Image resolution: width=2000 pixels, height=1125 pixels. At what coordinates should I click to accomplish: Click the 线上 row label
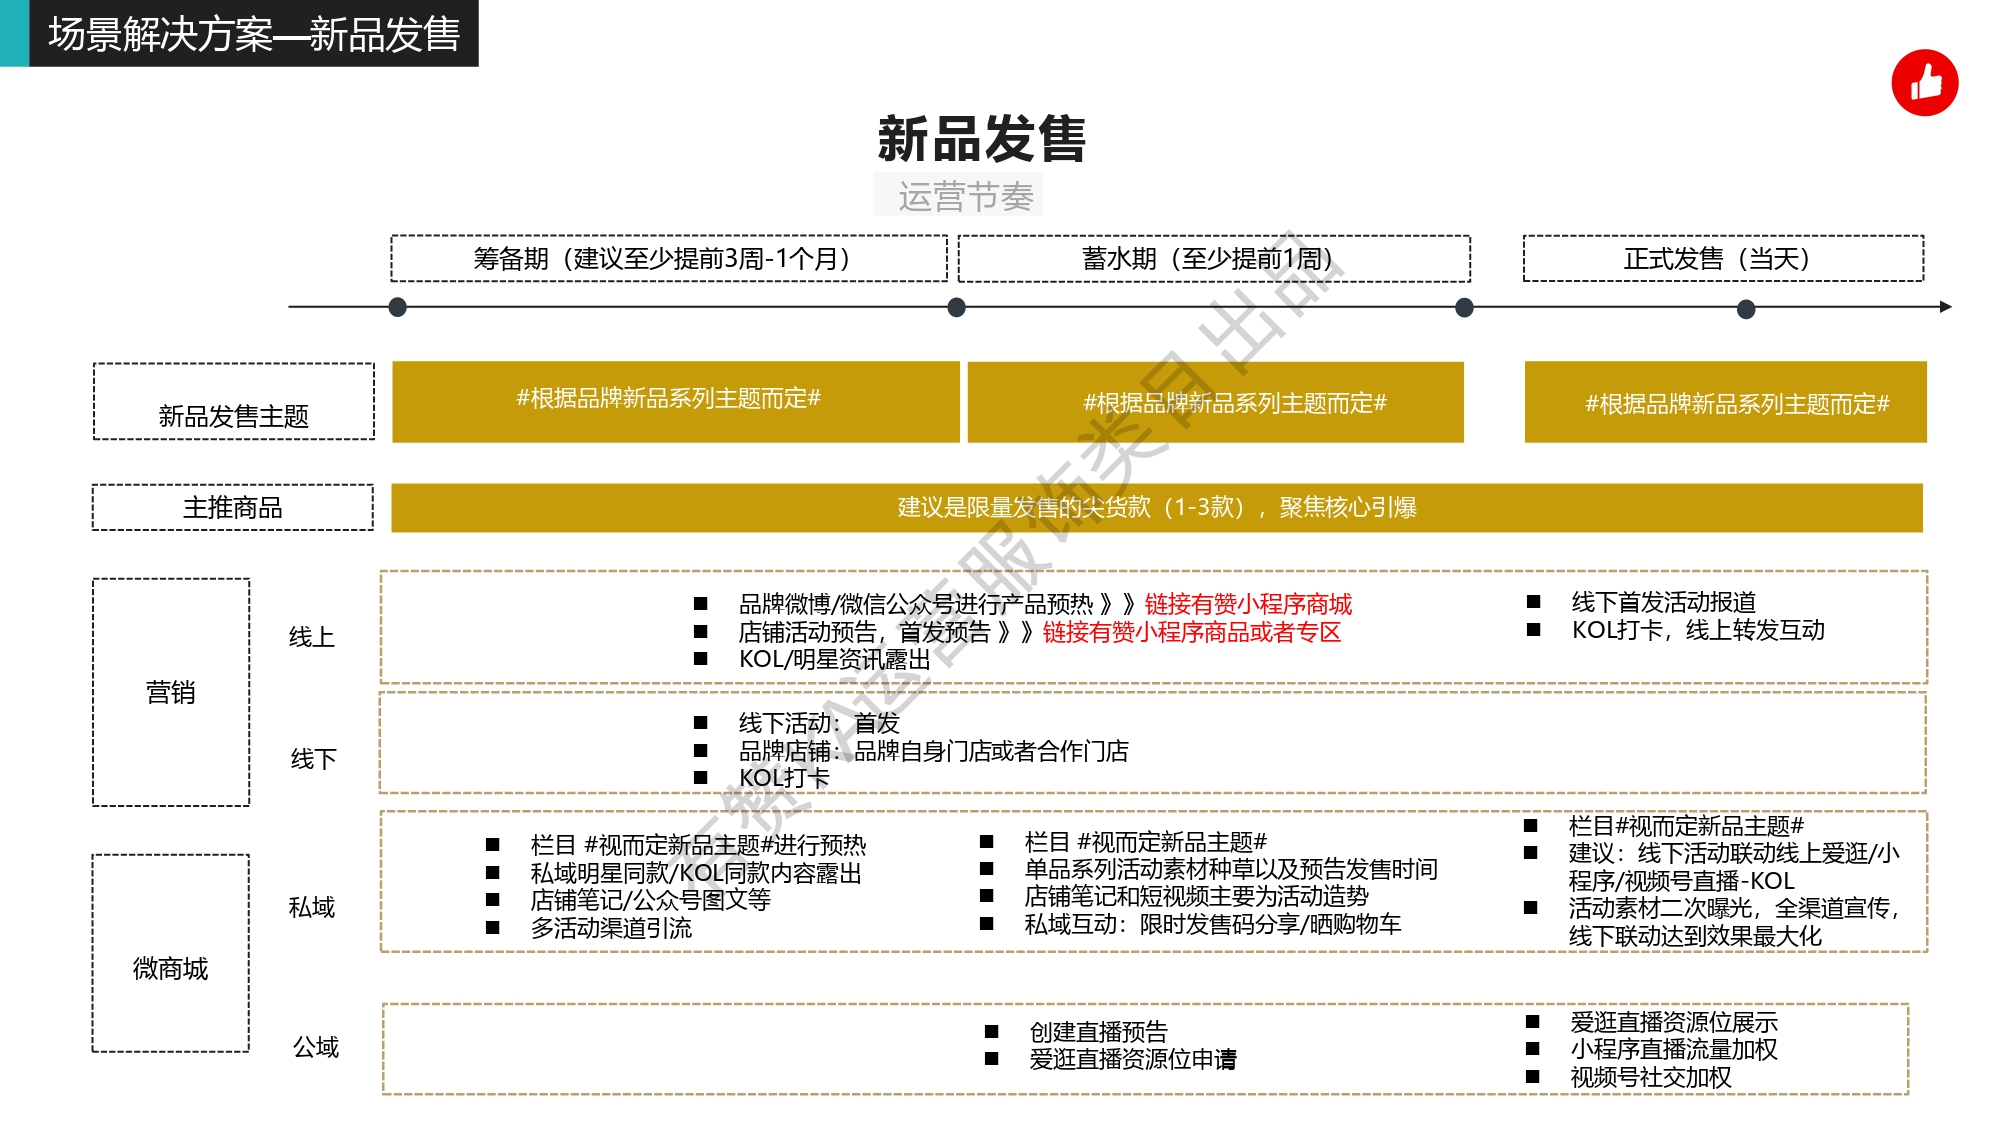311,637
